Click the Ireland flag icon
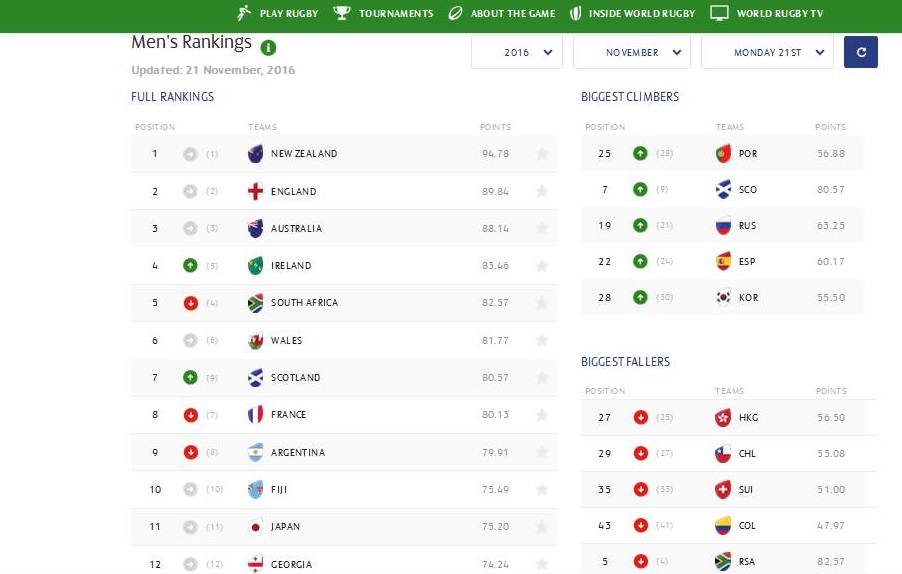This screenshot has width=902, height=574. 256,266
